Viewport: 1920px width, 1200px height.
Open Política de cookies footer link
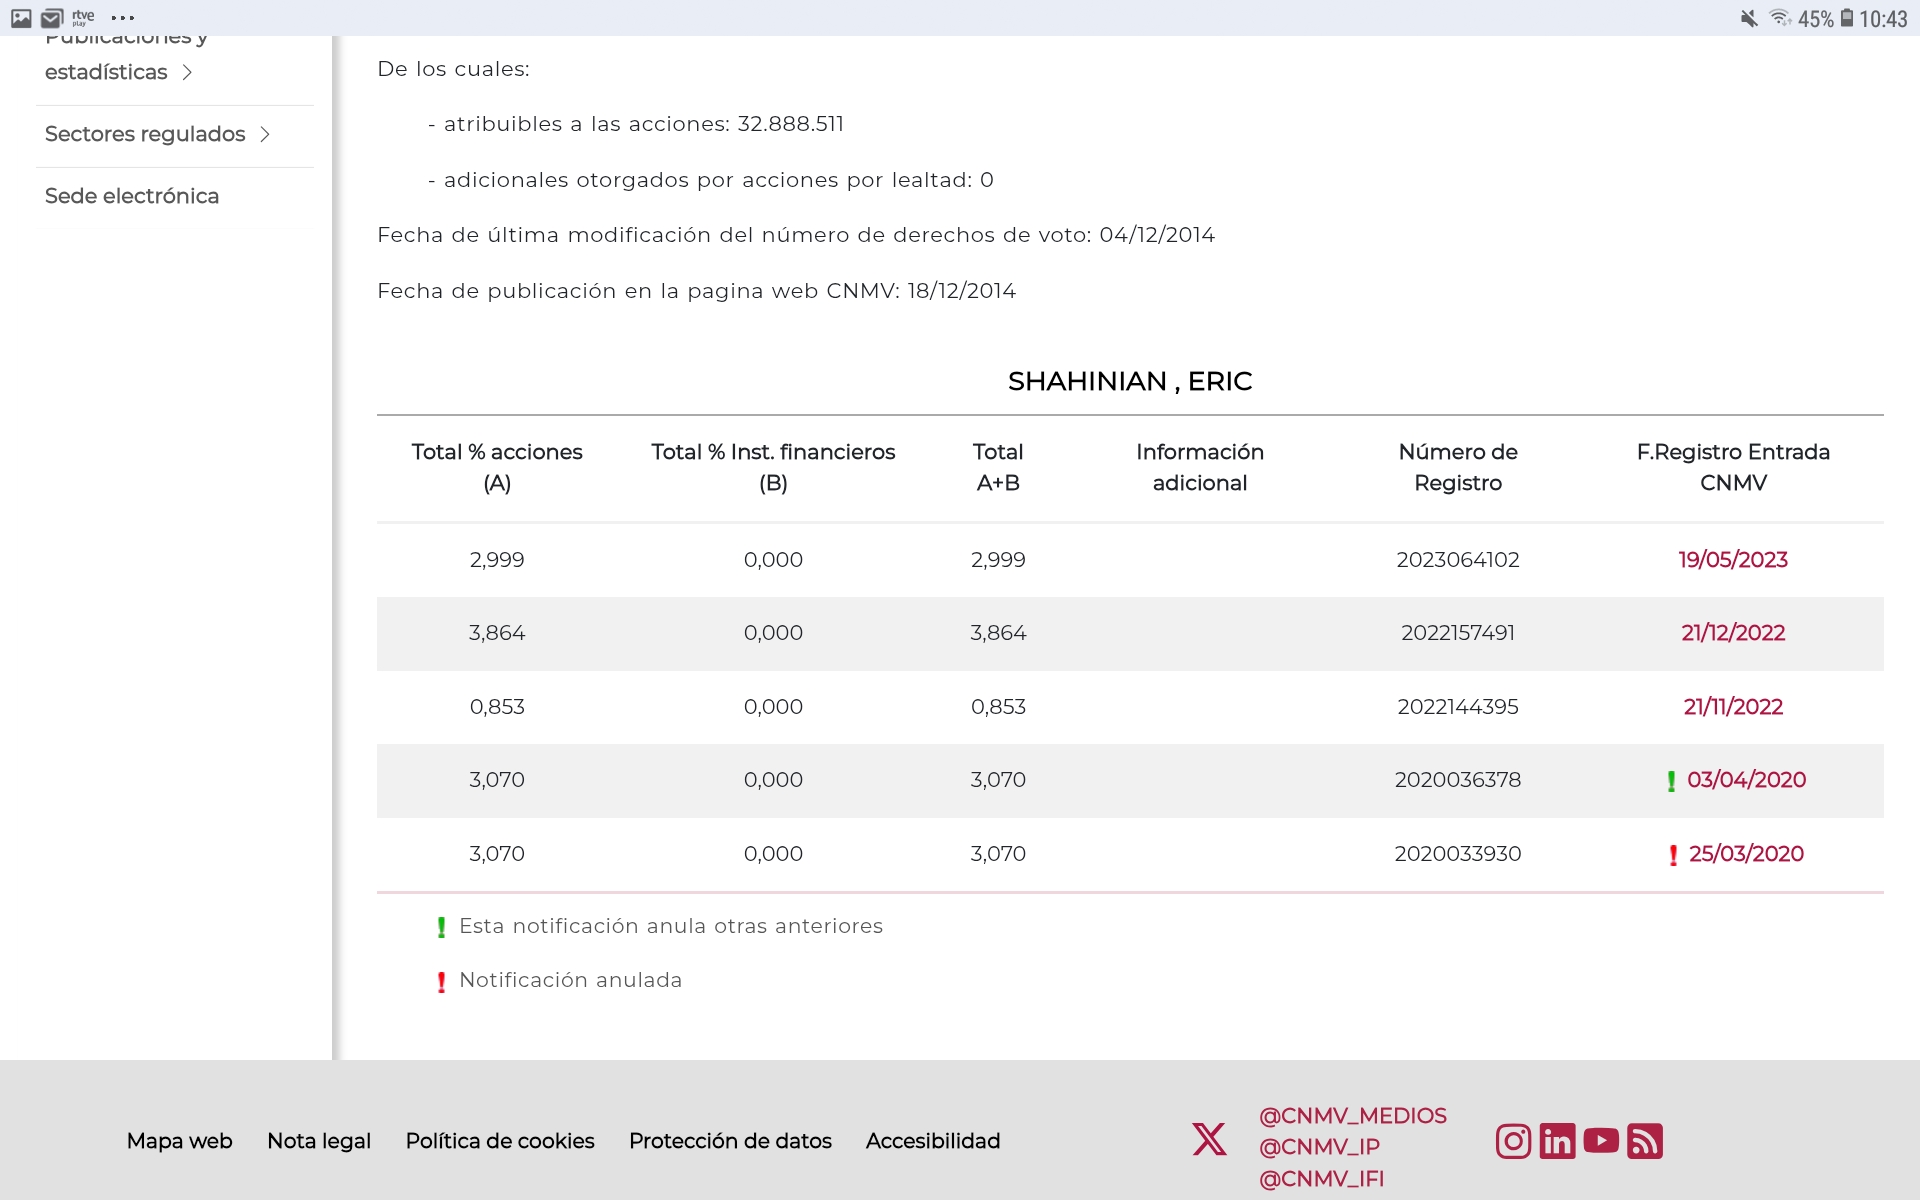[500, 1141]
